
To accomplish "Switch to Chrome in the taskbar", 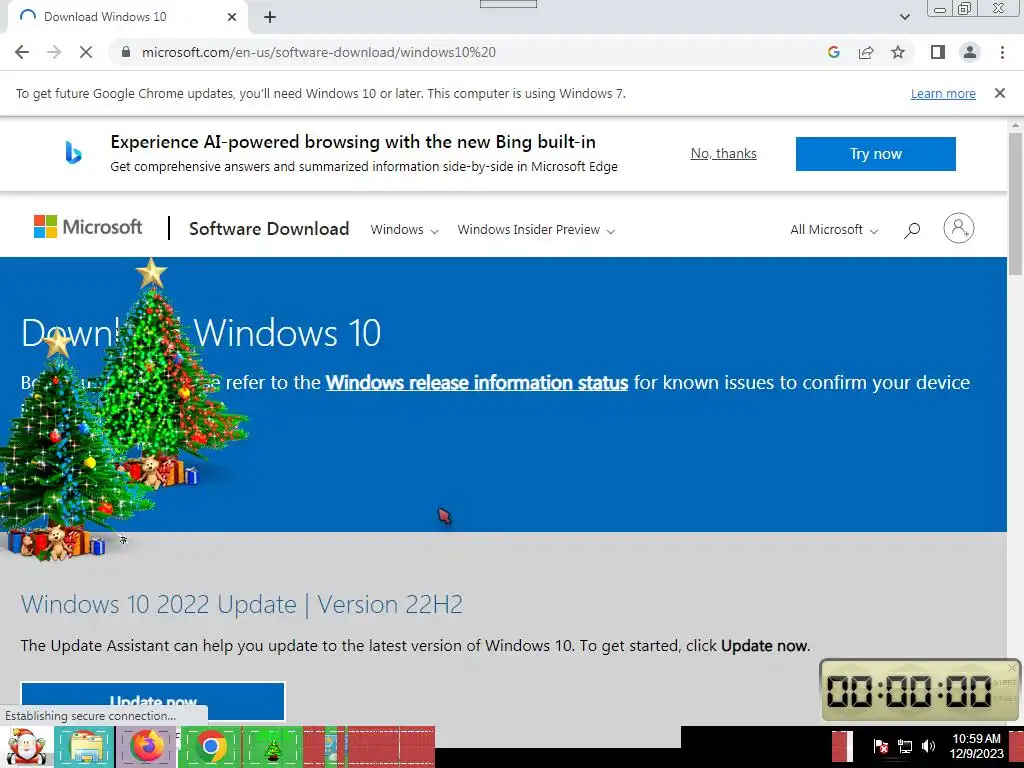I will coord(210,746).
